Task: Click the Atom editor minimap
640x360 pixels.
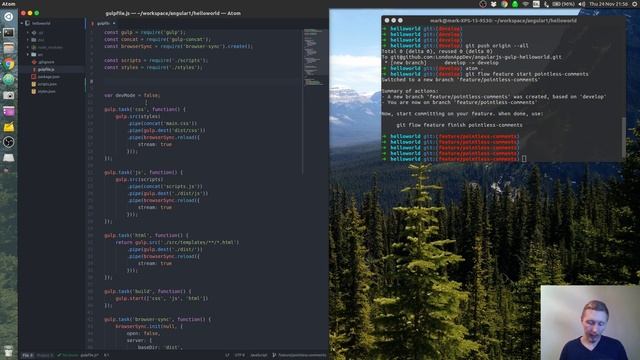Action: coord(313,57)
